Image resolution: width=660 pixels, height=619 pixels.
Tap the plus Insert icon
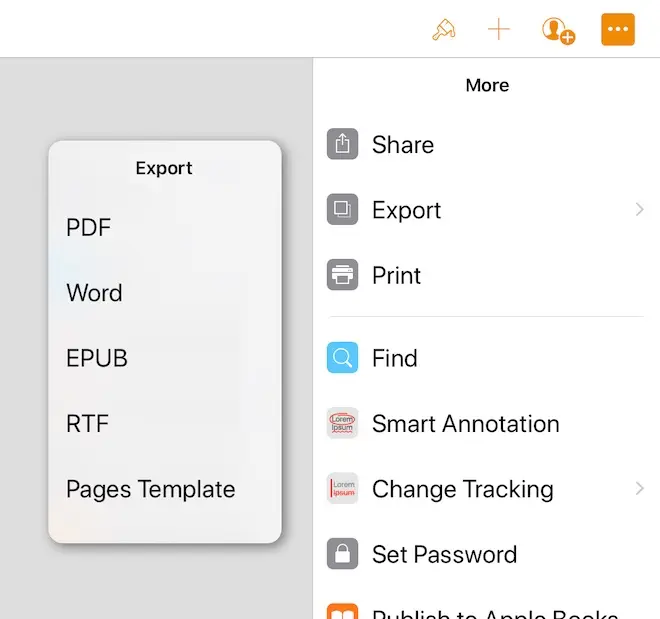point(498,30)
